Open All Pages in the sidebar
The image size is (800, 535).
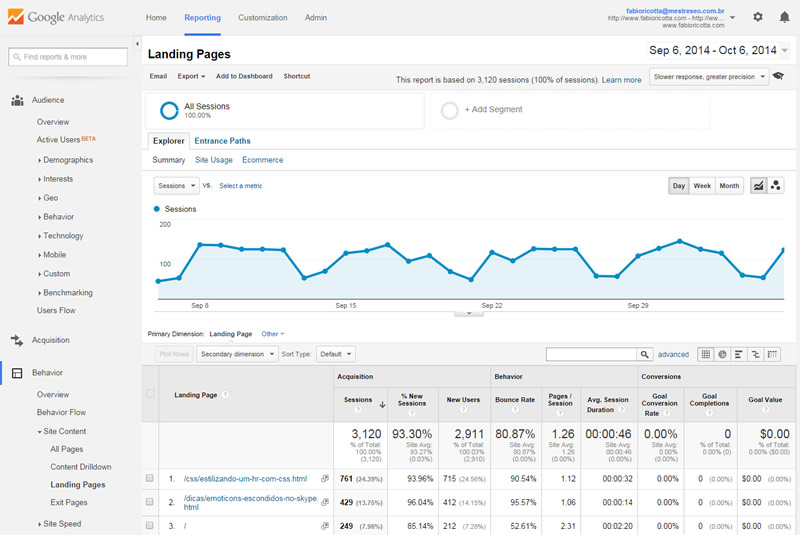pos(67,449)
